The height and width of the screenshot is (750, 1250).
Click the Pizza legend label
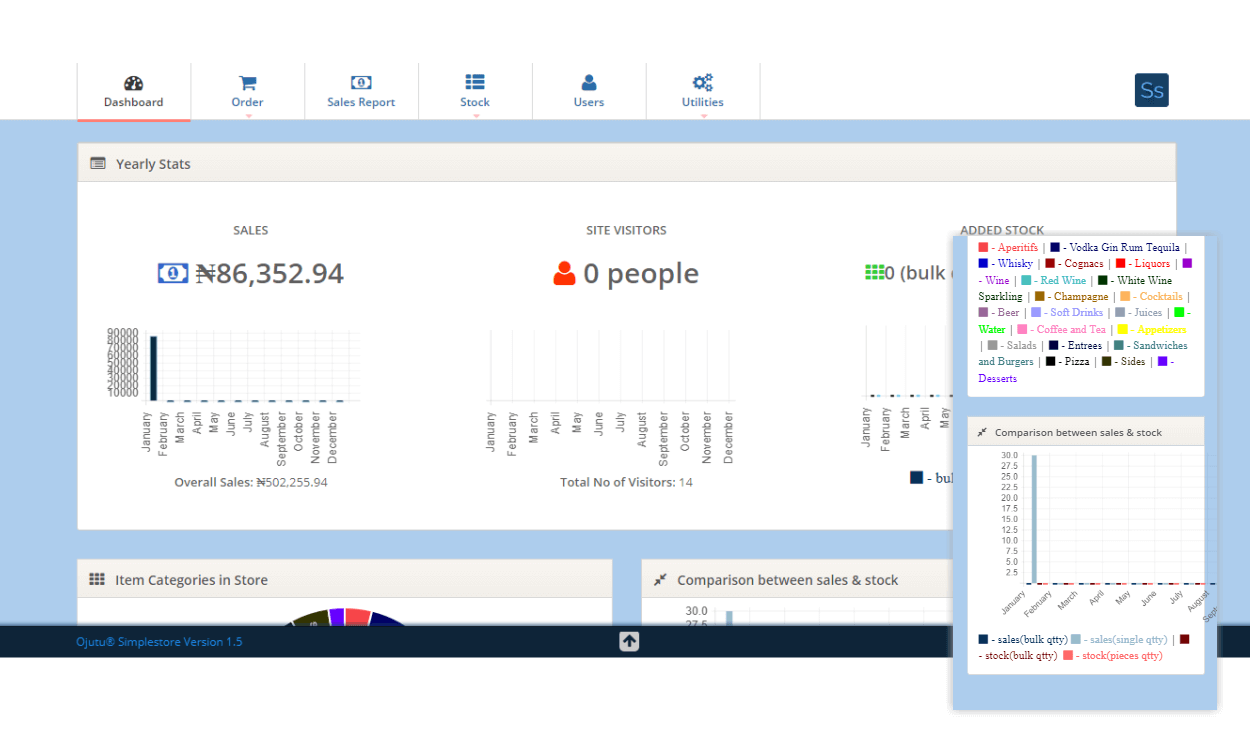pos(1077,361)
